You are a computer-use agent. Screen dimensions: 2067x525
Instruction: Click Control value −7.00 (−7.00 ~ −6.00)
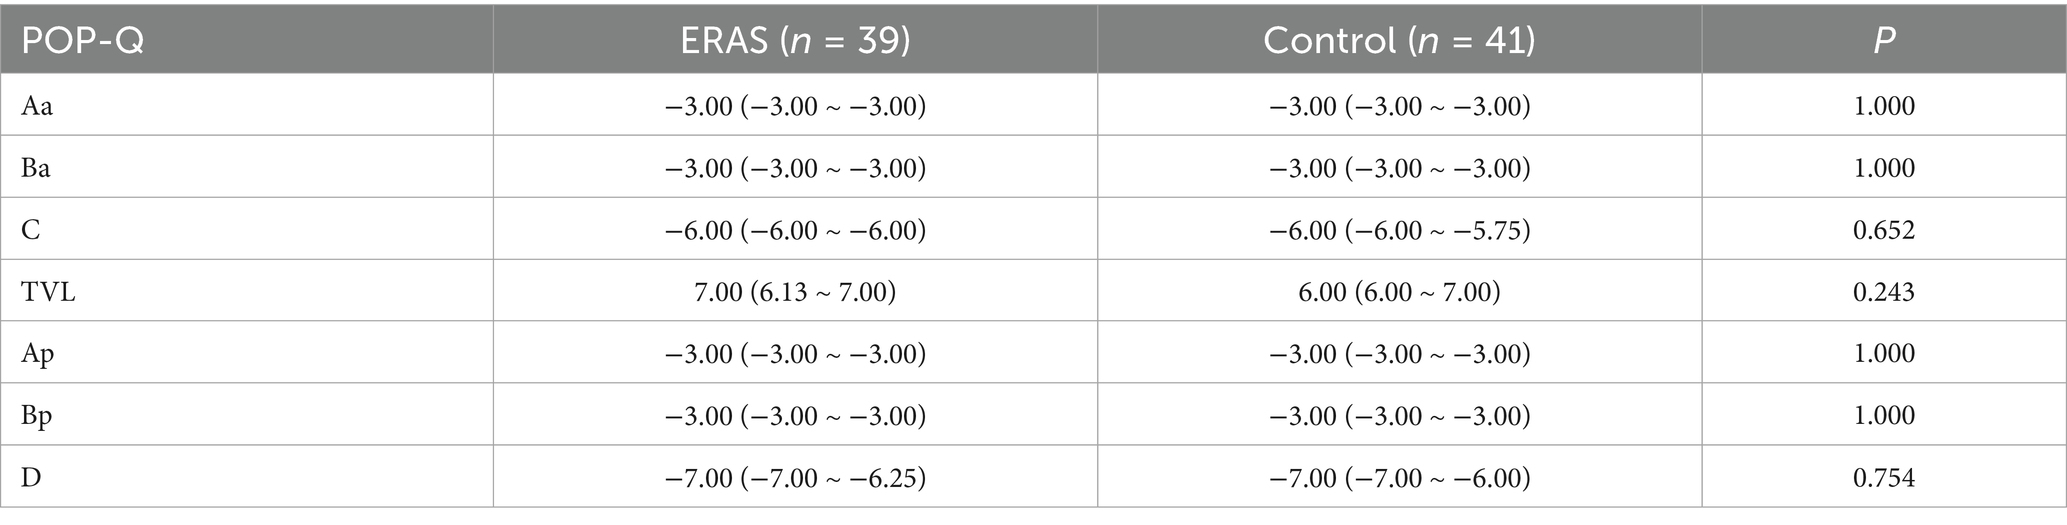click(1399, 478)
